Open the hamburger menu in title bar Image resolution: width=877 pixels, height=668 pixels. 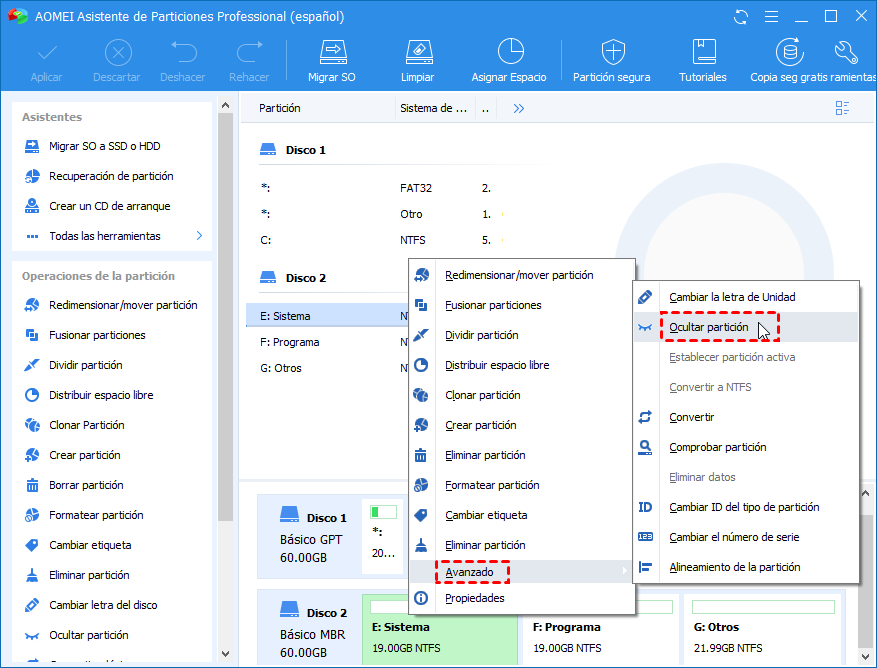[771, 17]
